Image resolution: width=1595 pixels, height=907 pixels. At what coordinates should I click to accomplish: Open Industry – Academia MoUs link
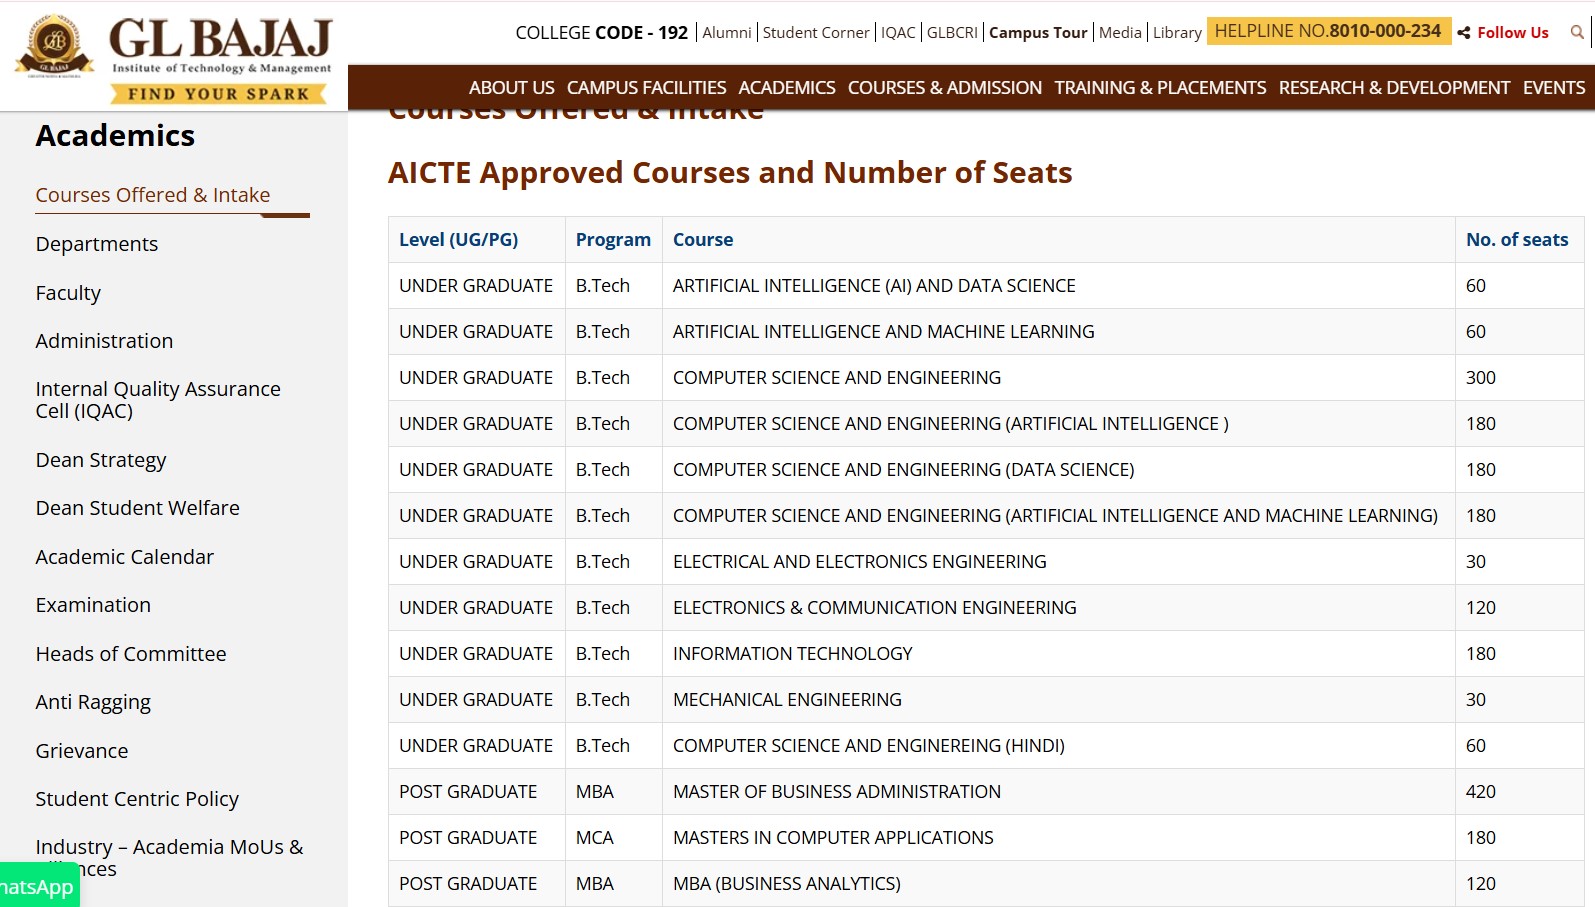point(169,858)
